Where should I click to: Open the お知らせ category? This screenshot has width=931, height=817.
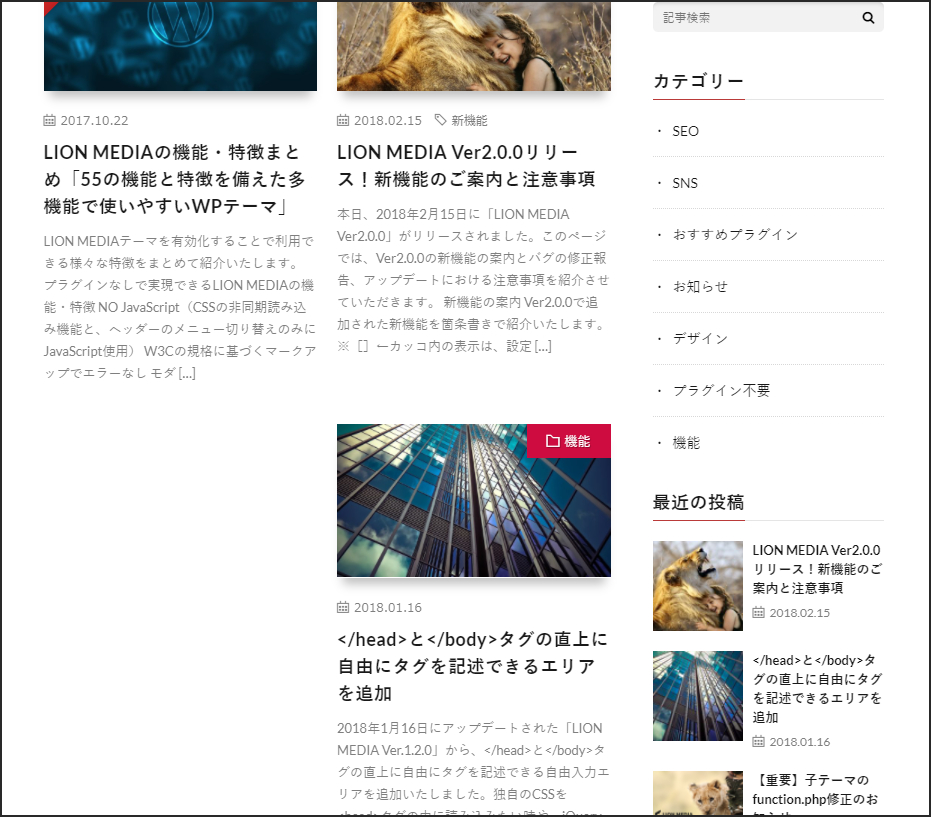point(700,287)
